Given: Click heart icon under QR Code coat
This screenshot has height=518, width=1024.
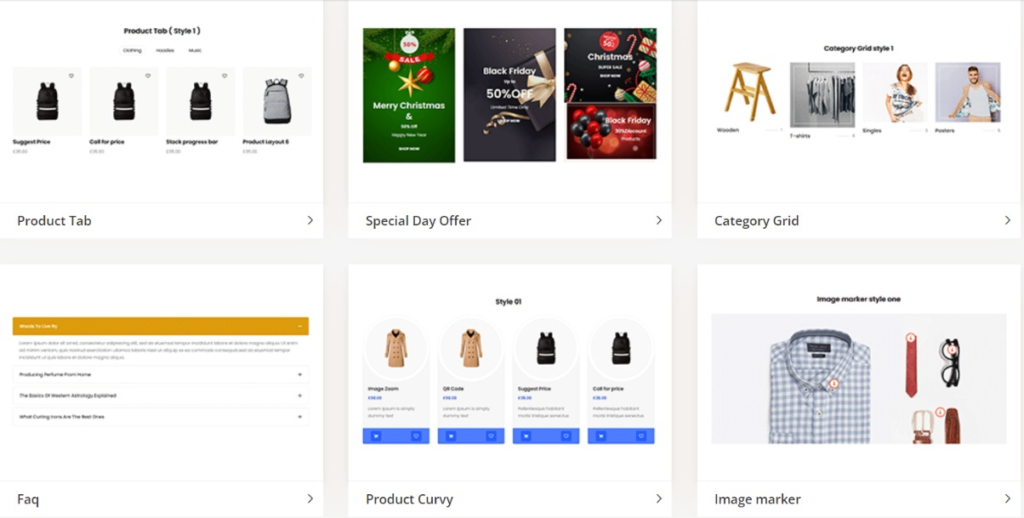Looking at the screenshot, I should [491, 436].
